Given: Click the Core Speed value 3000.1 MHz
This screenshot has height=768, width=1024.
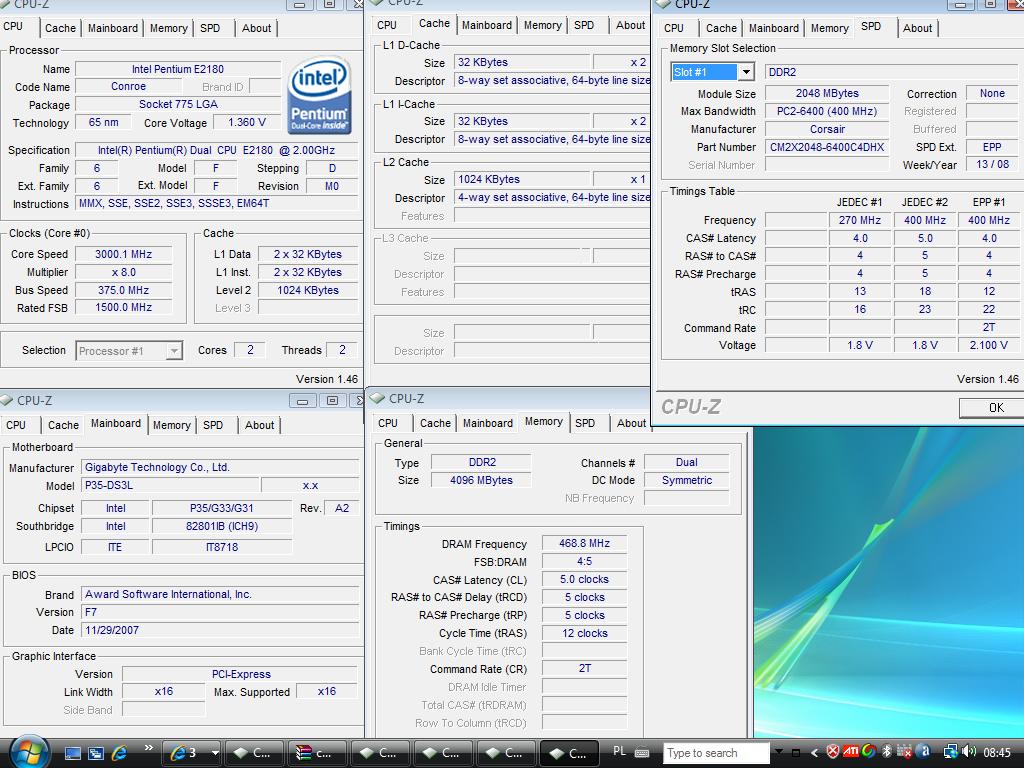Looking at the screenshot, I should [x=123, y=254].
